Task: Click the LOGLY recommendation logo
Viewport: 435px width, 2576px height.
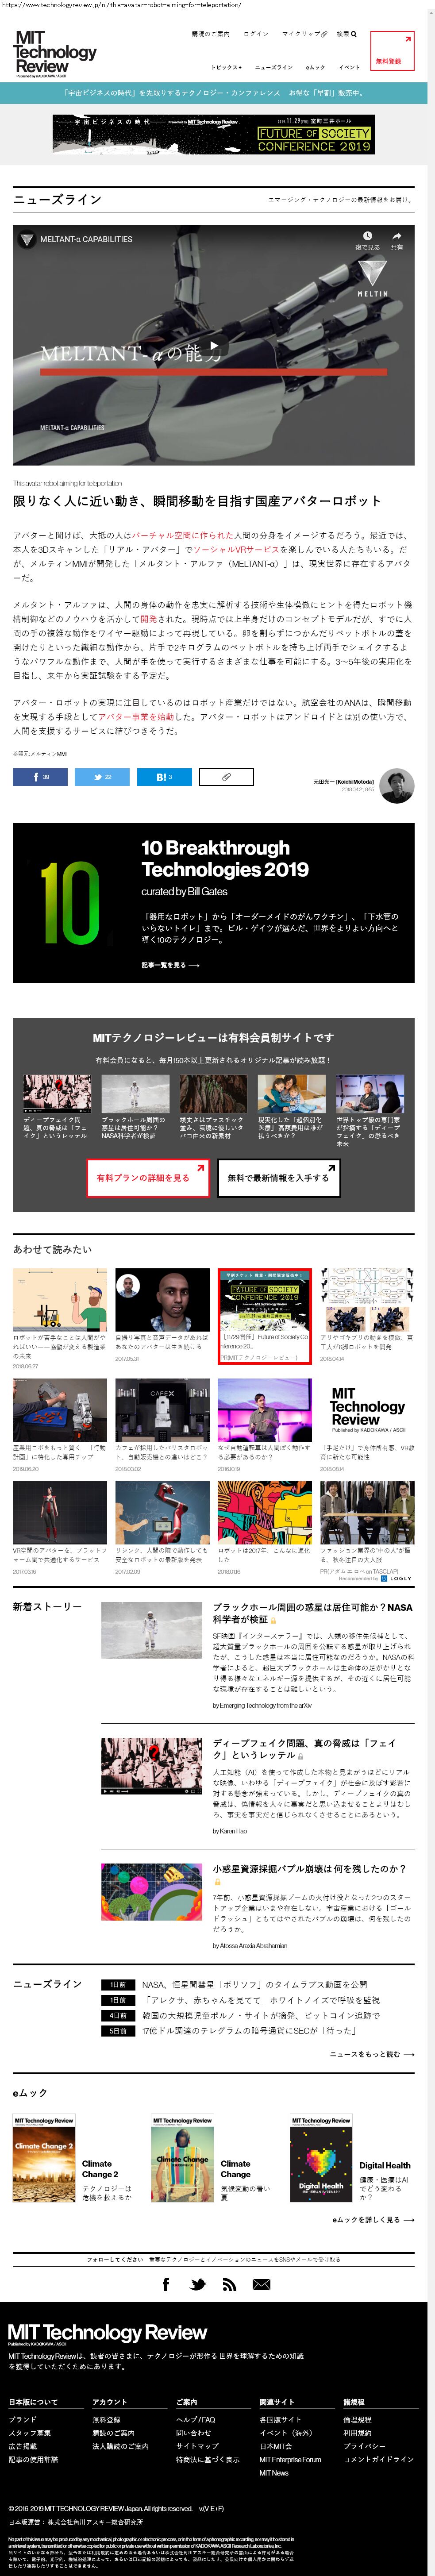Action: click(397, 1578)
